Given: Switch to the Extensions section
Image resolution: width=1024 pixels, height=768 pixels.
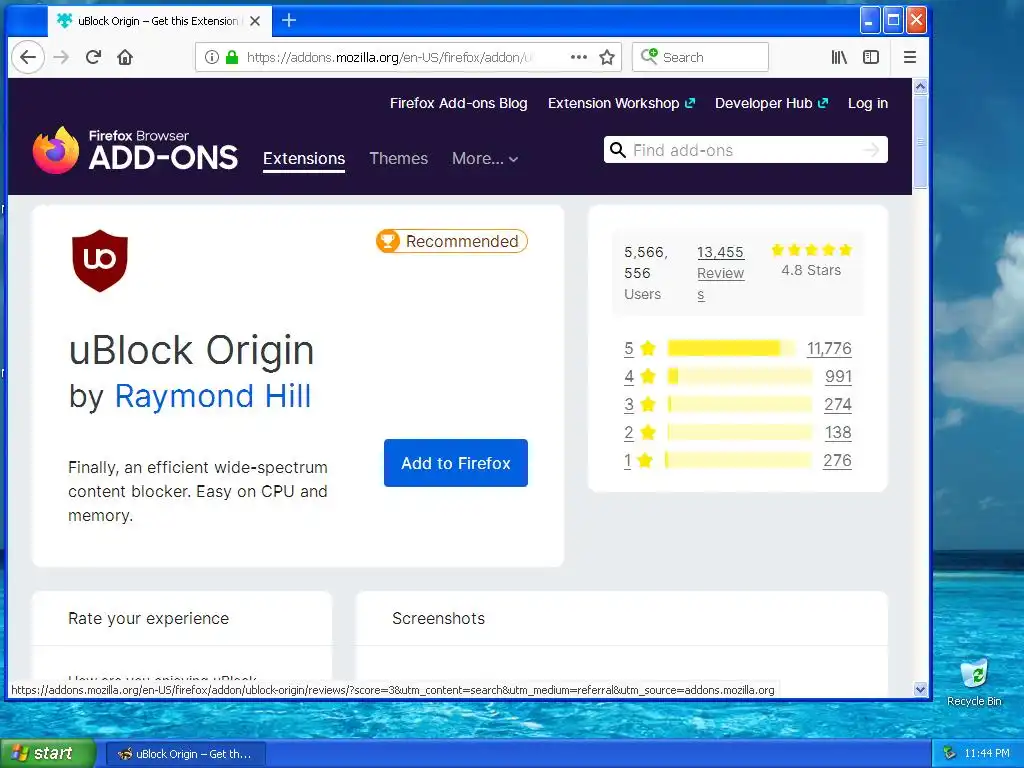Looking at the screenshot, I should [x=304, y=159].
